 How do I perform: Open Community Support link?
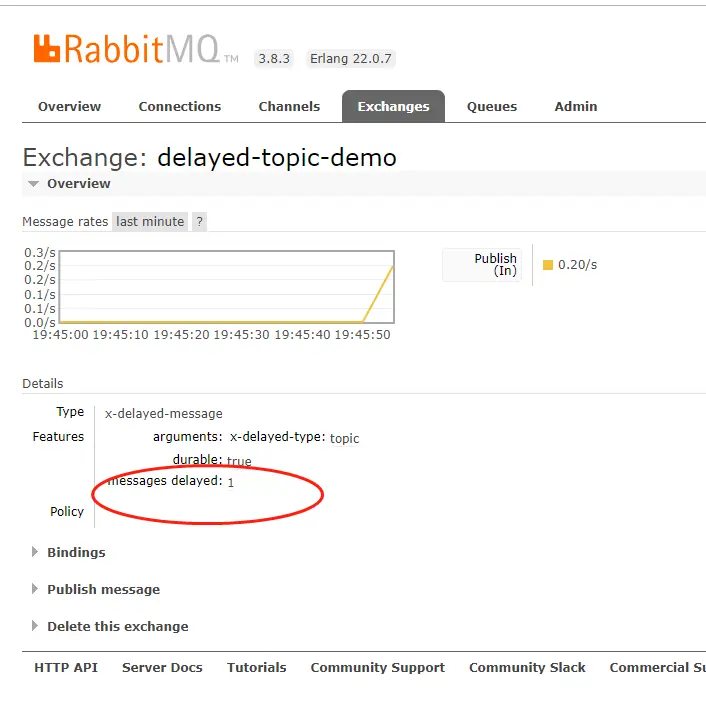378,667
